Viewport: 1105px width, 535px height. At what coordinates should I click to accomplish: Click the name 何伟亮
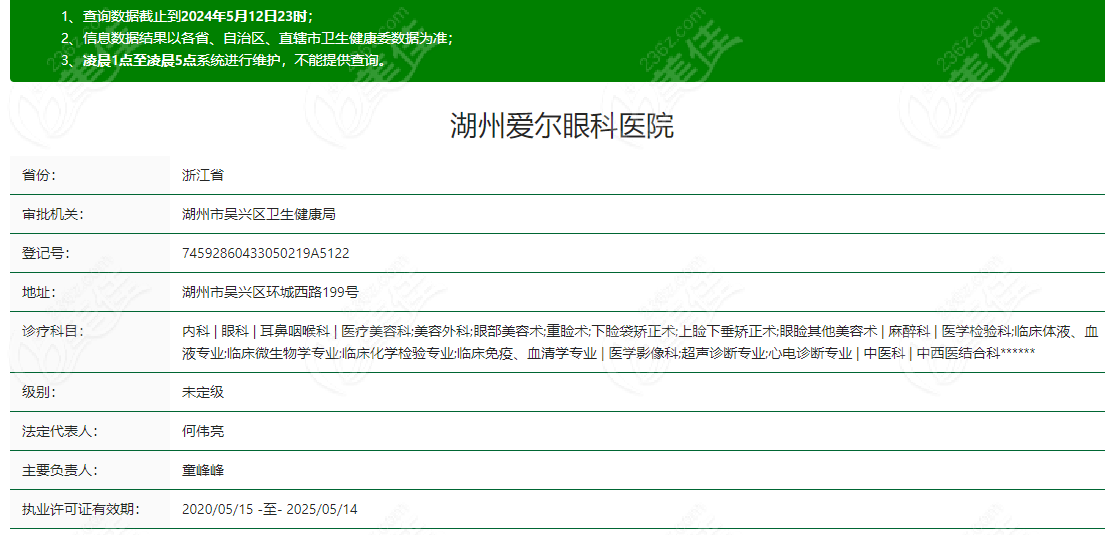pos(203,431)
